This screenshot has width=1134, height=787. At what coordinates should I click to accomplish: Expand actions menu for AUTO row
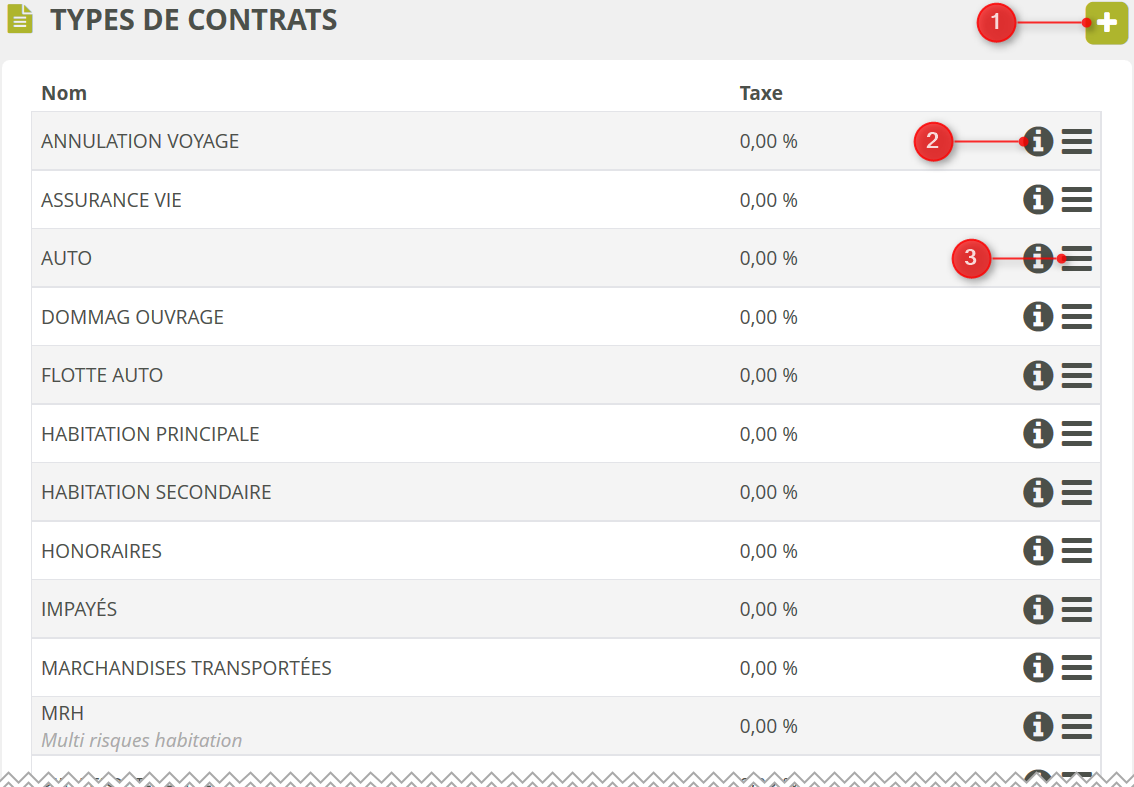[x=1076, y=258]
